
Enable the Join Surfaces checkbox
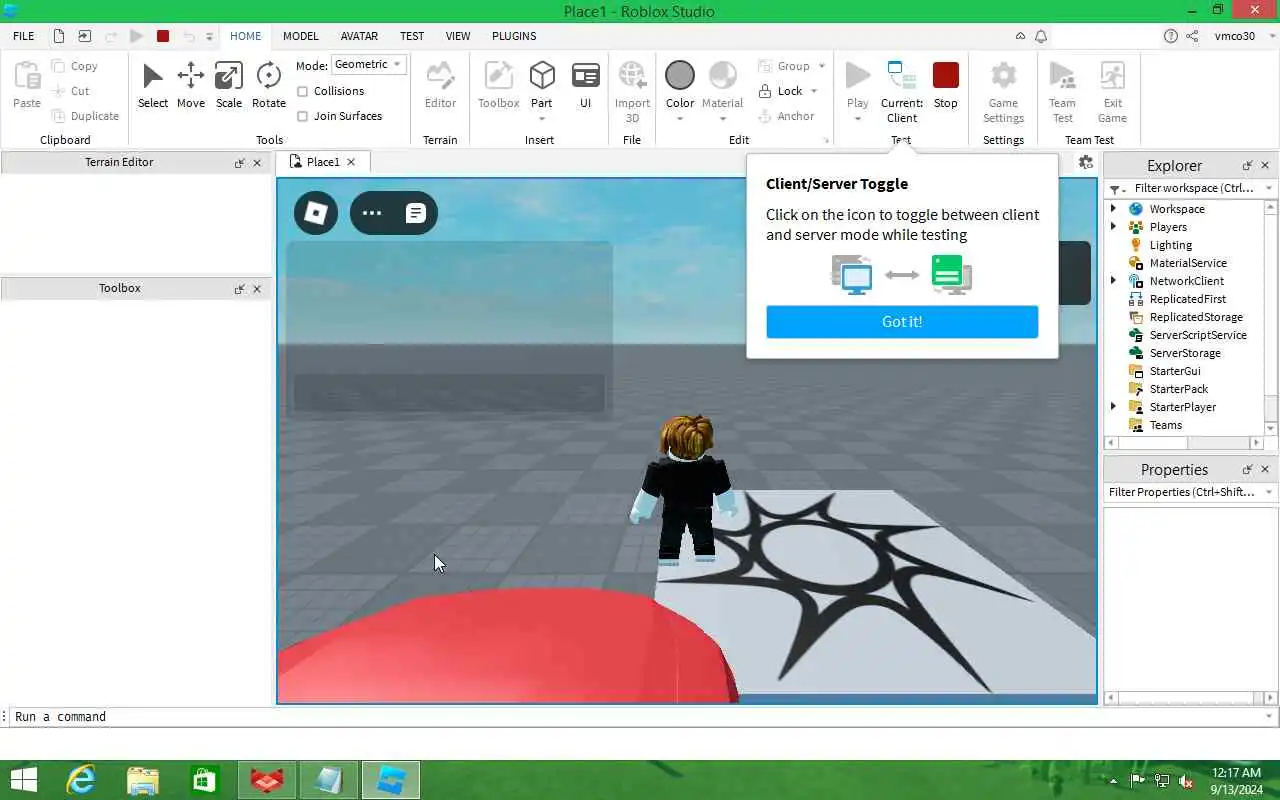click(303, 116)
